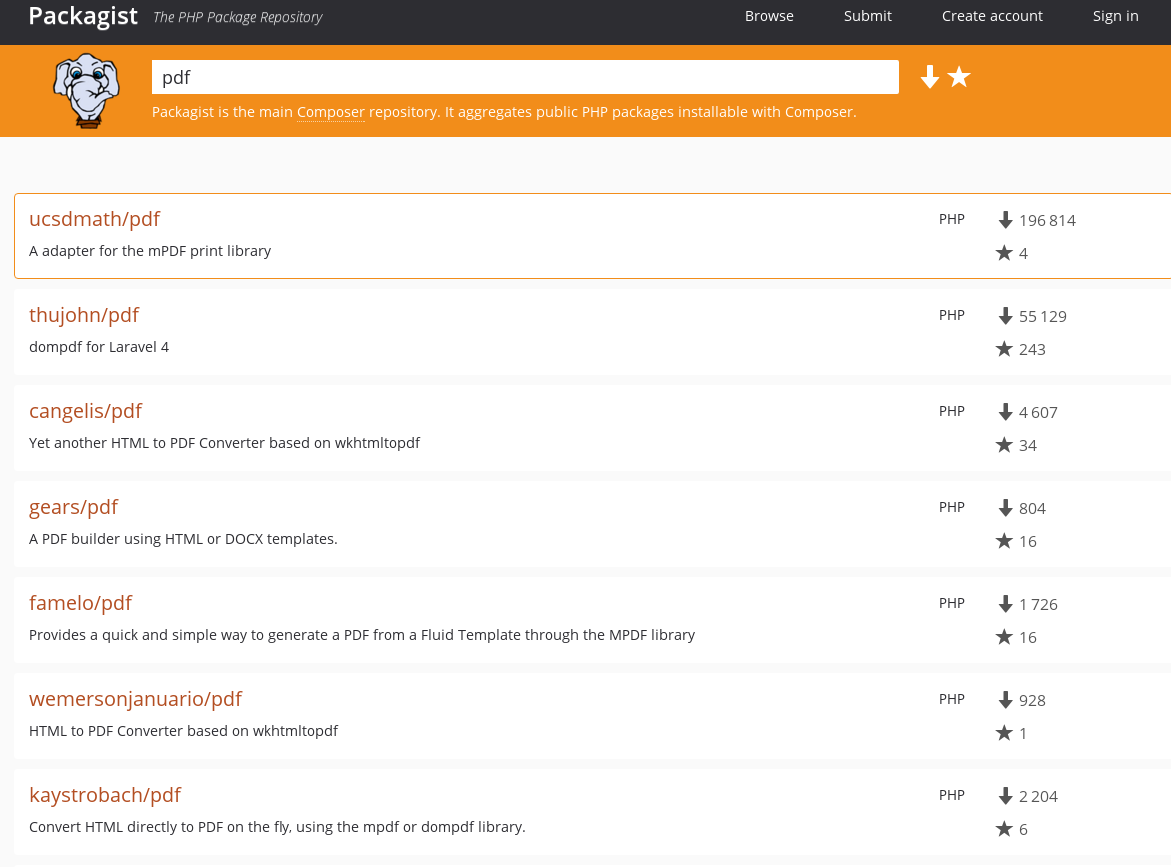
Task: Click the download count 2 204
Action: (1038, 796)
